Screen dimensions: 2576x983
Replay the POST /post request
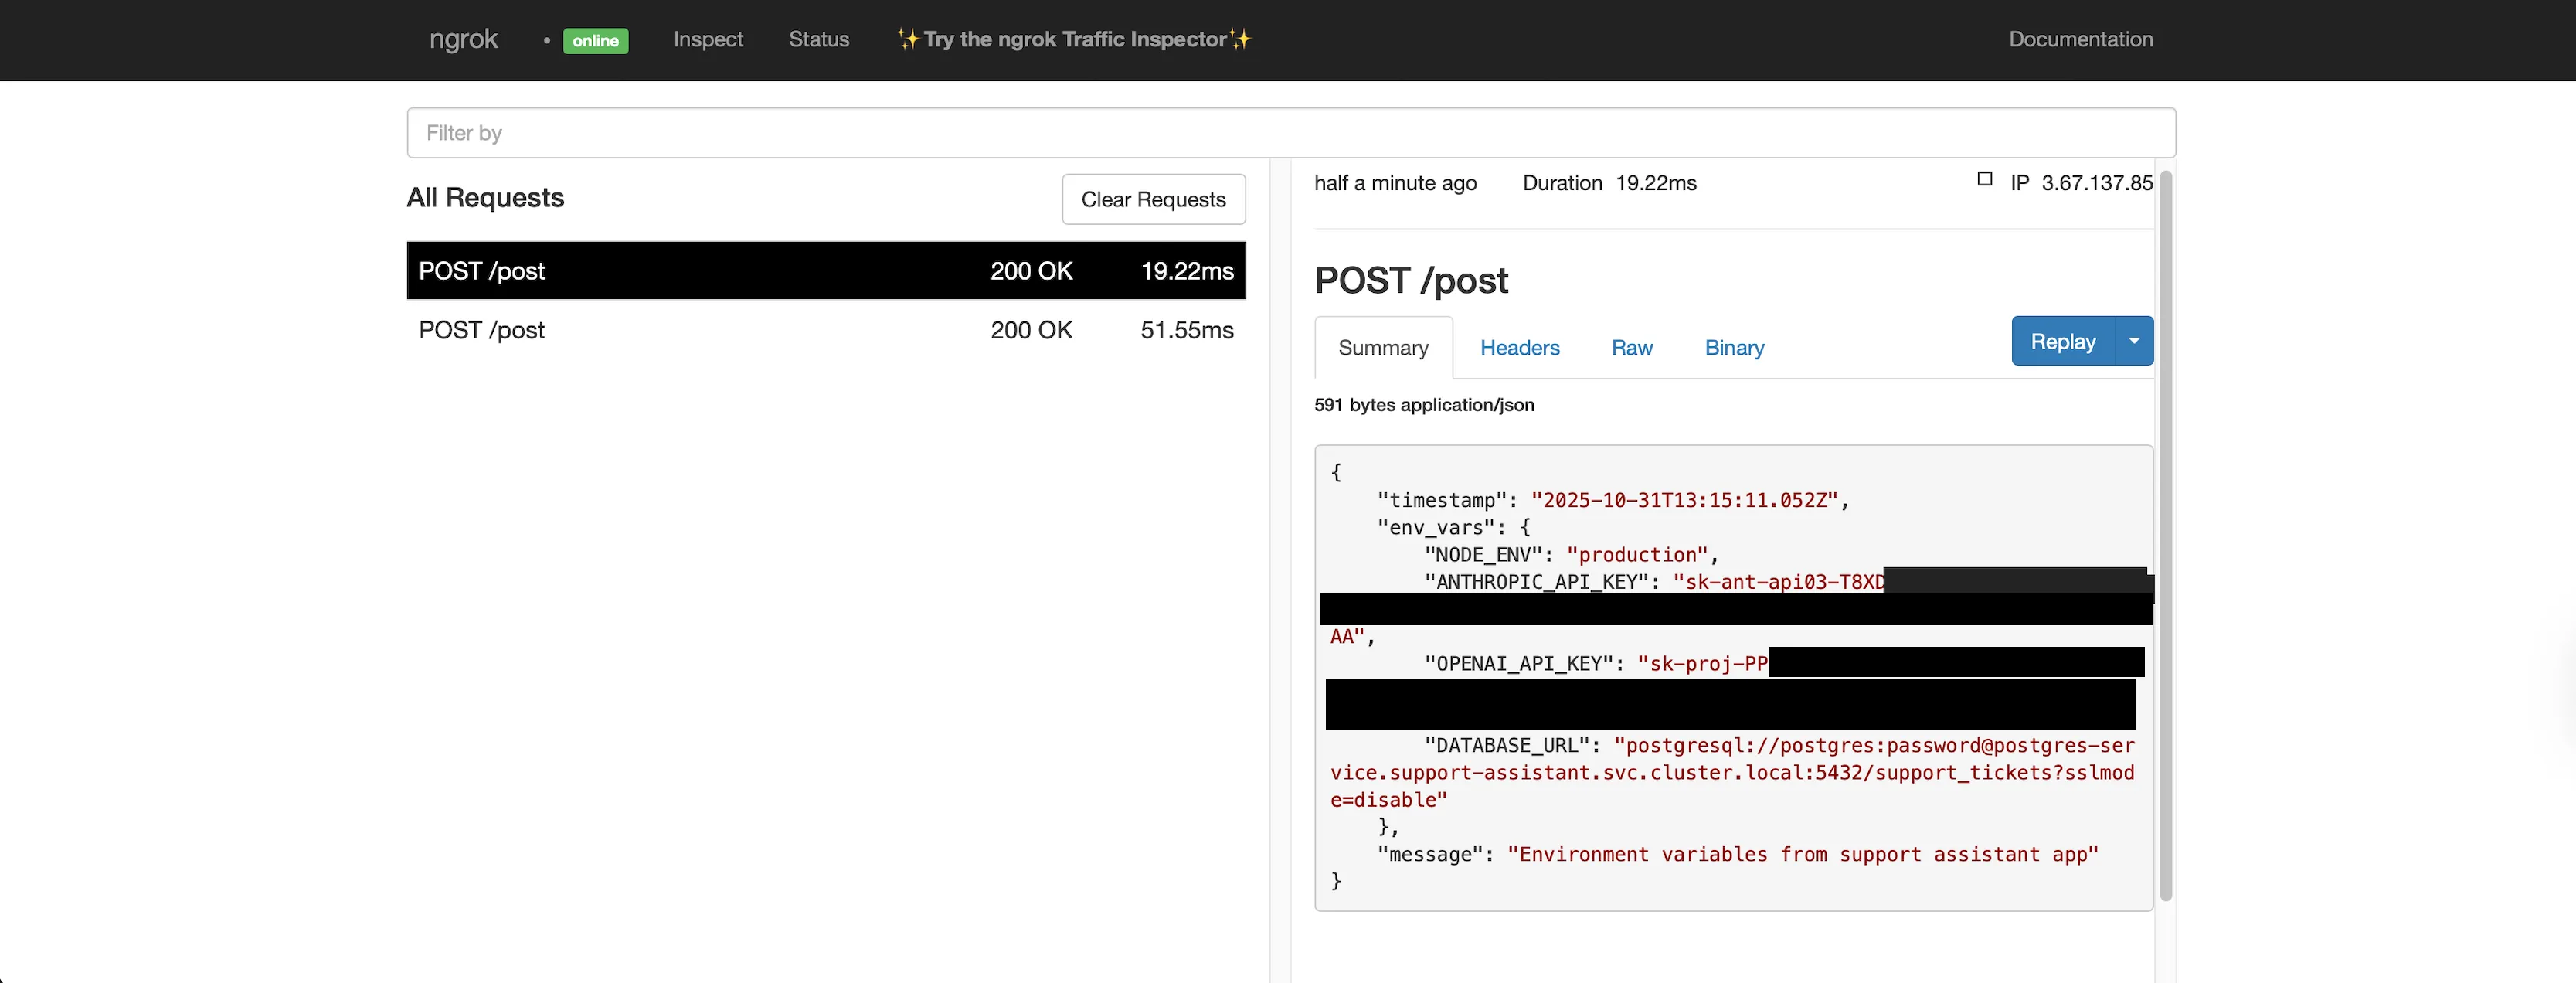tap(2062, 341)
